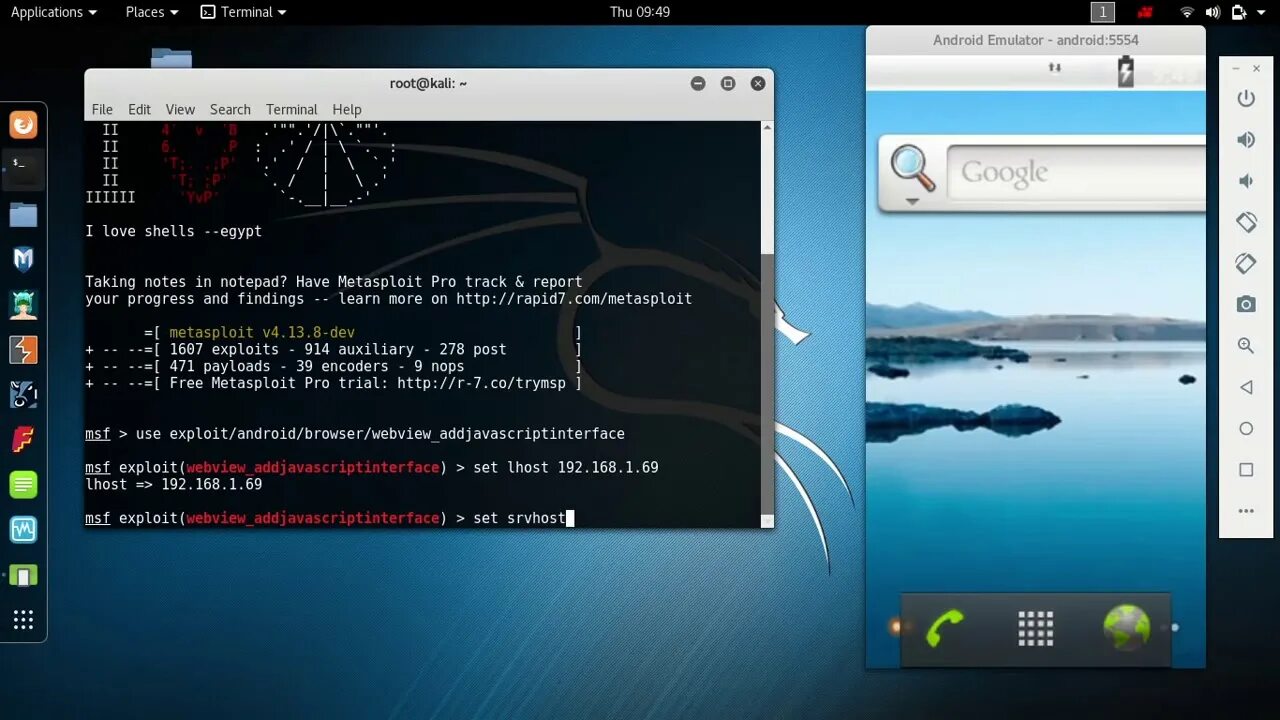Image resolution: width=1280 pixels, height=720 pixels.
Task: Click into Google search widget field
Action: click(x=1075, y=173)
